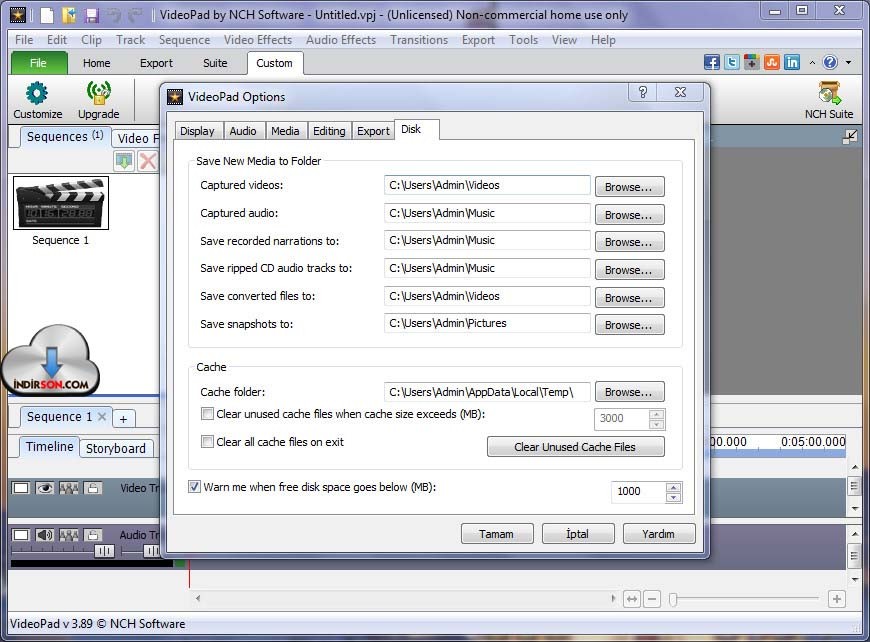Increase cache size limit spinner up arrow
The width and height of the screenshot is (870, 642).
click(x=656, y=414)
